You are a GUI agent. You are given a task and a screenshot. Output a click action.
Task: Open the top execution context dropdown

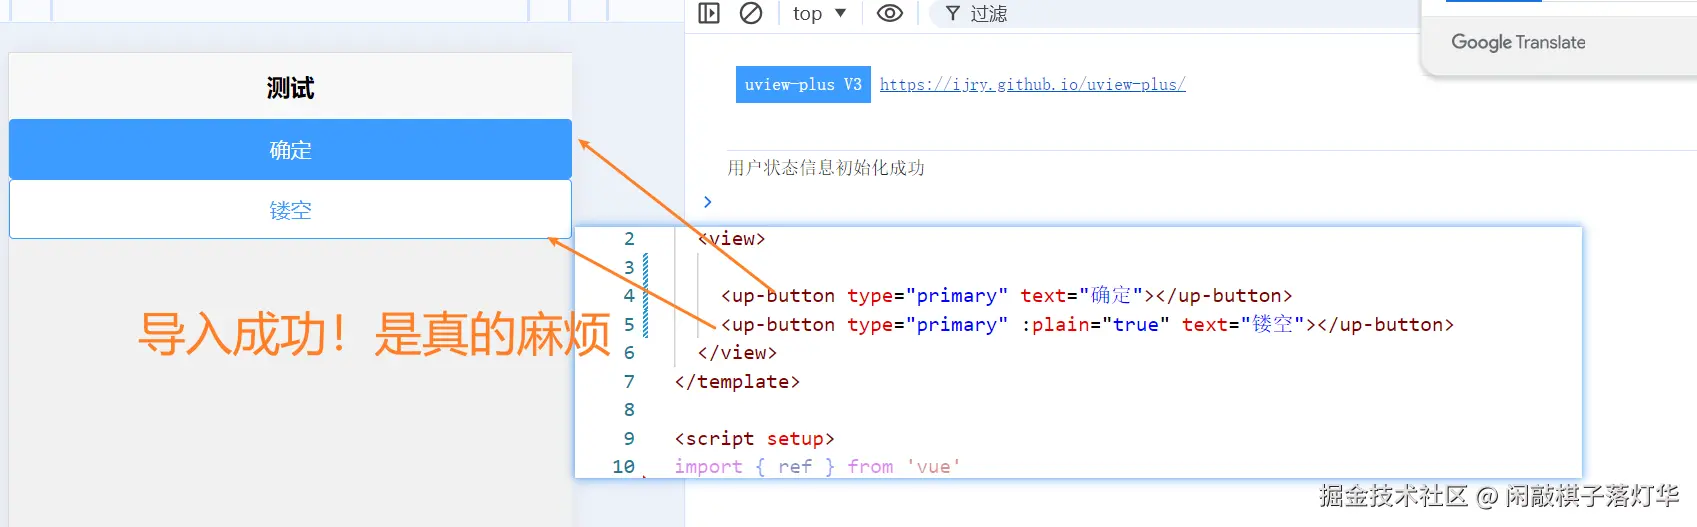(x=820, y=13)
